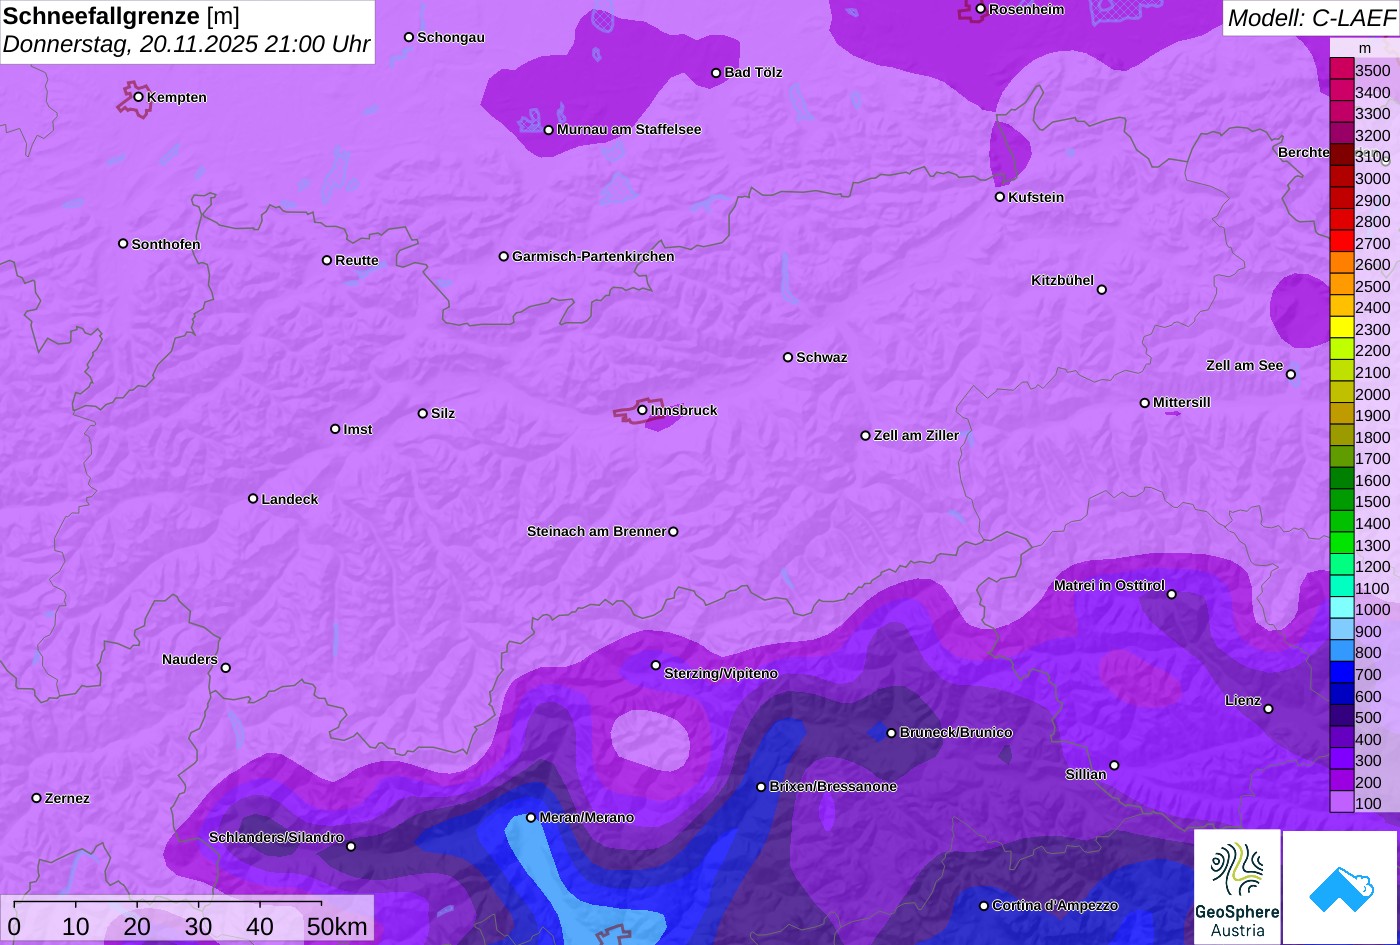Image resolution: width=1400 pixels, height=945 pixels.
Task: Click the Matrei in Osttirol label
Action: (1109, 586)
